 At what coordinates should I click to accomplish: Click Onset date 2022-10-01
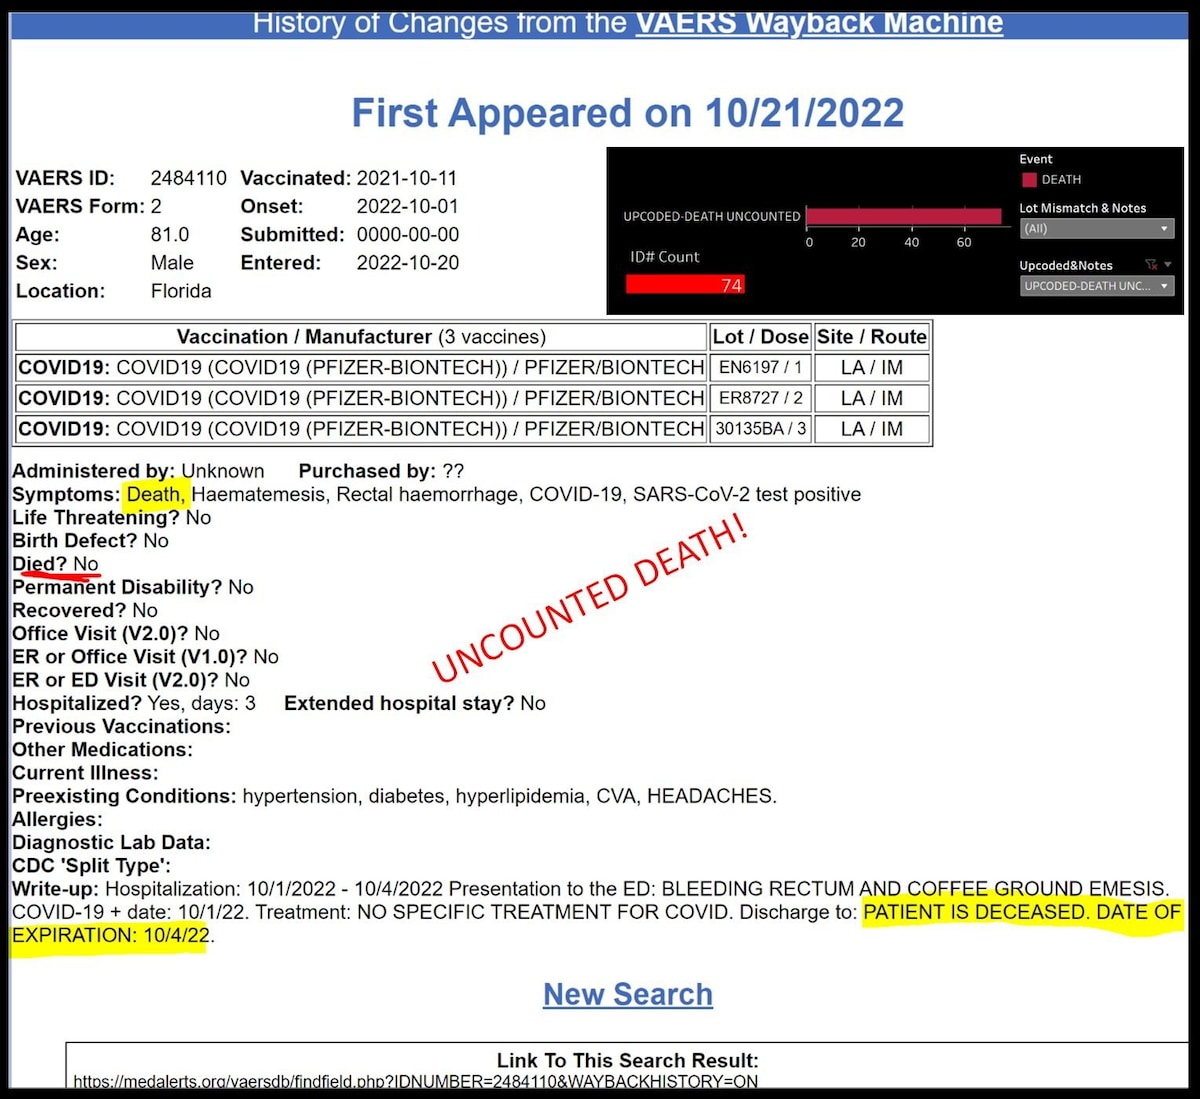pyautogui.click(x=407, y=206)
